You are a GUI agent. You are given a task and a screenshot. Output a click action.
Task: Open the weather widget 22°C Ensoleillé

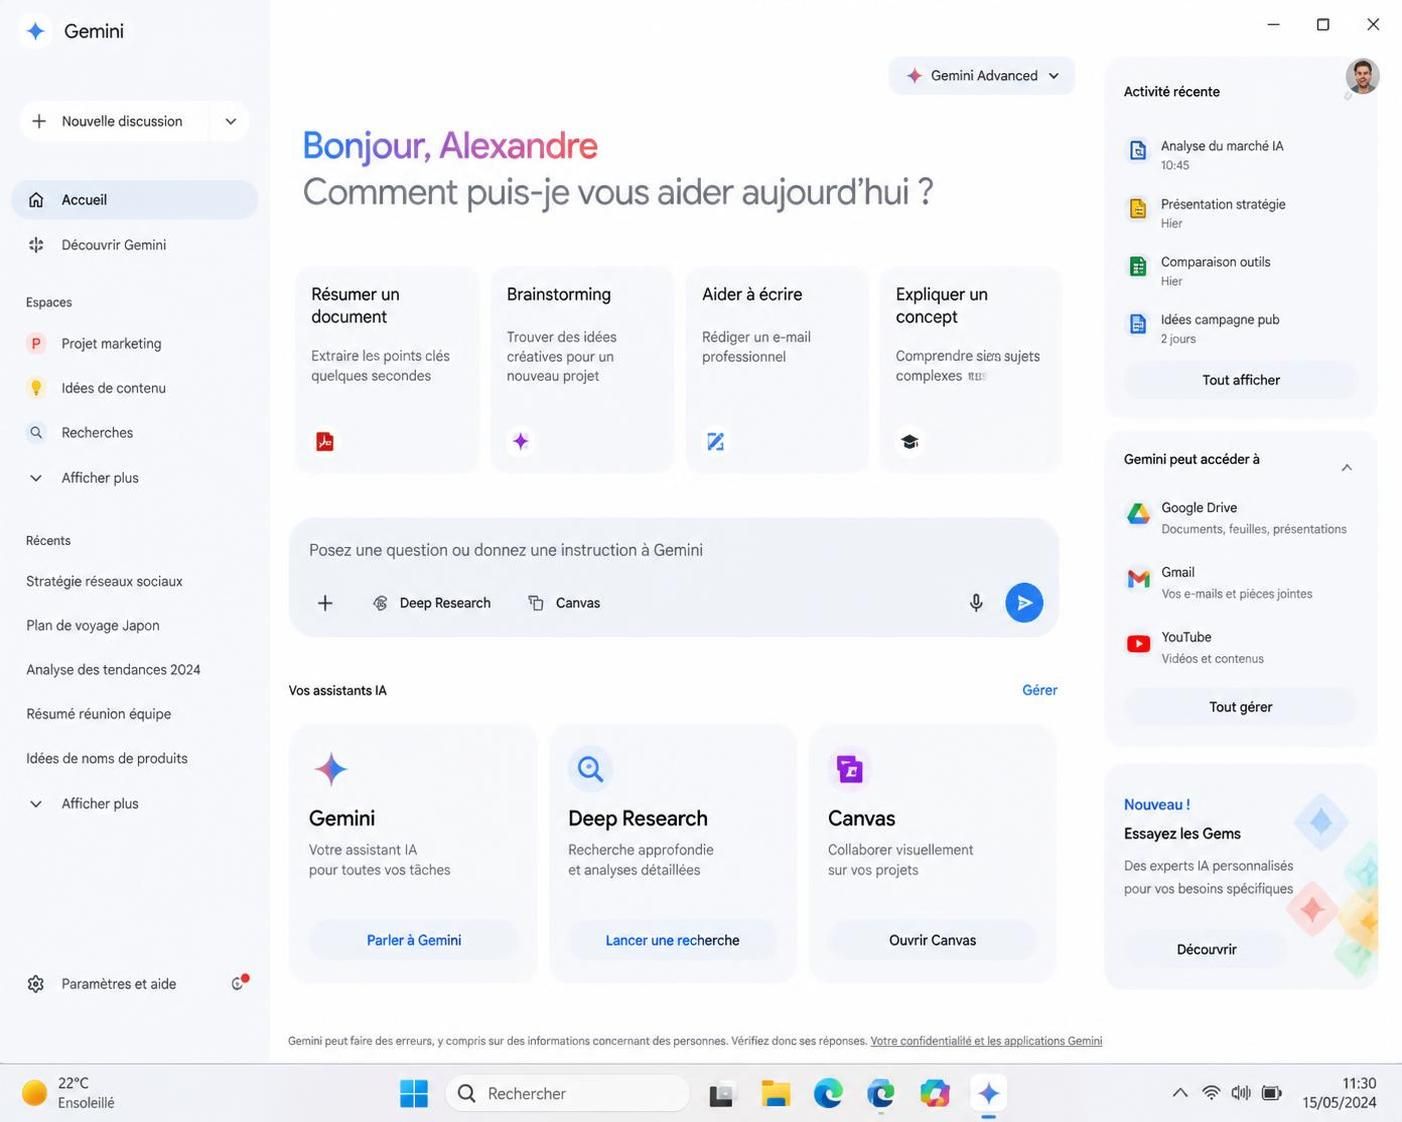click(68, 1093)
